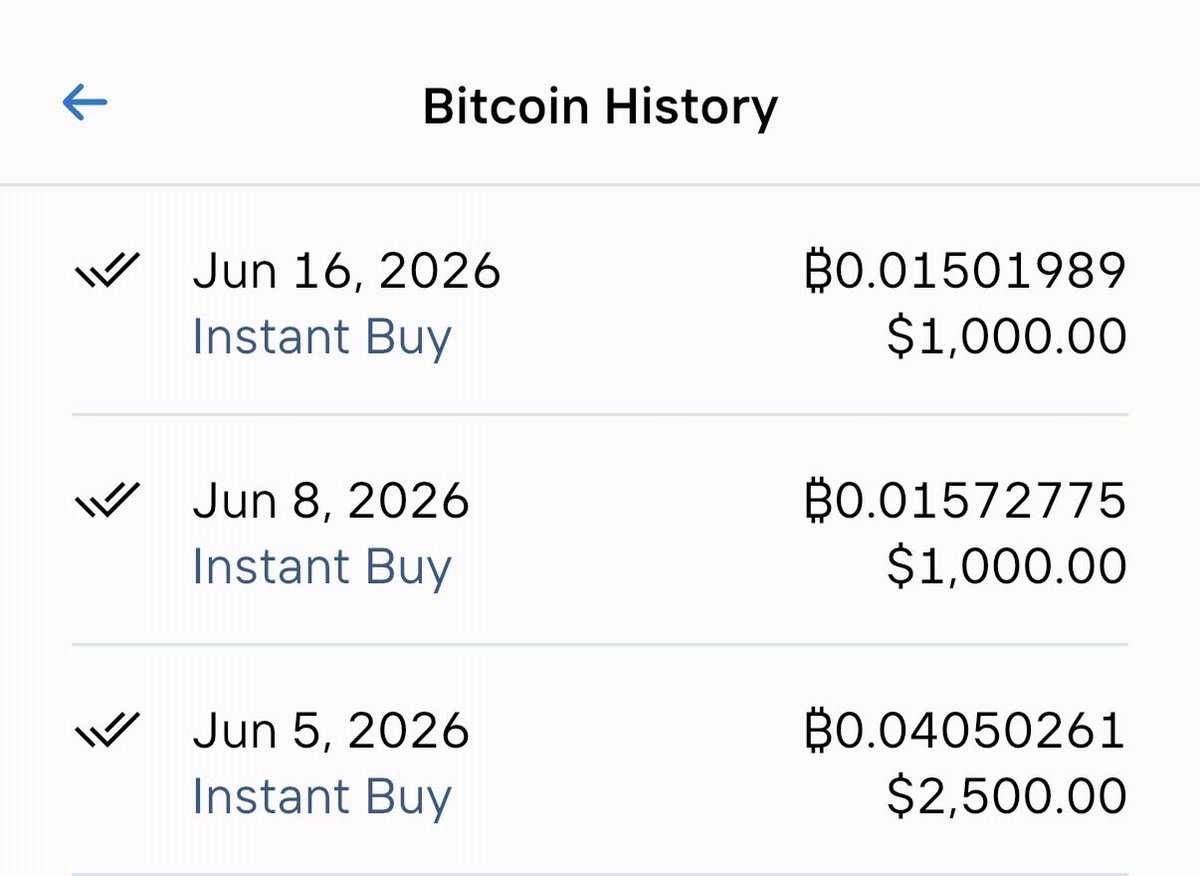Tap the Bitcoin History title

pos(600,106)
